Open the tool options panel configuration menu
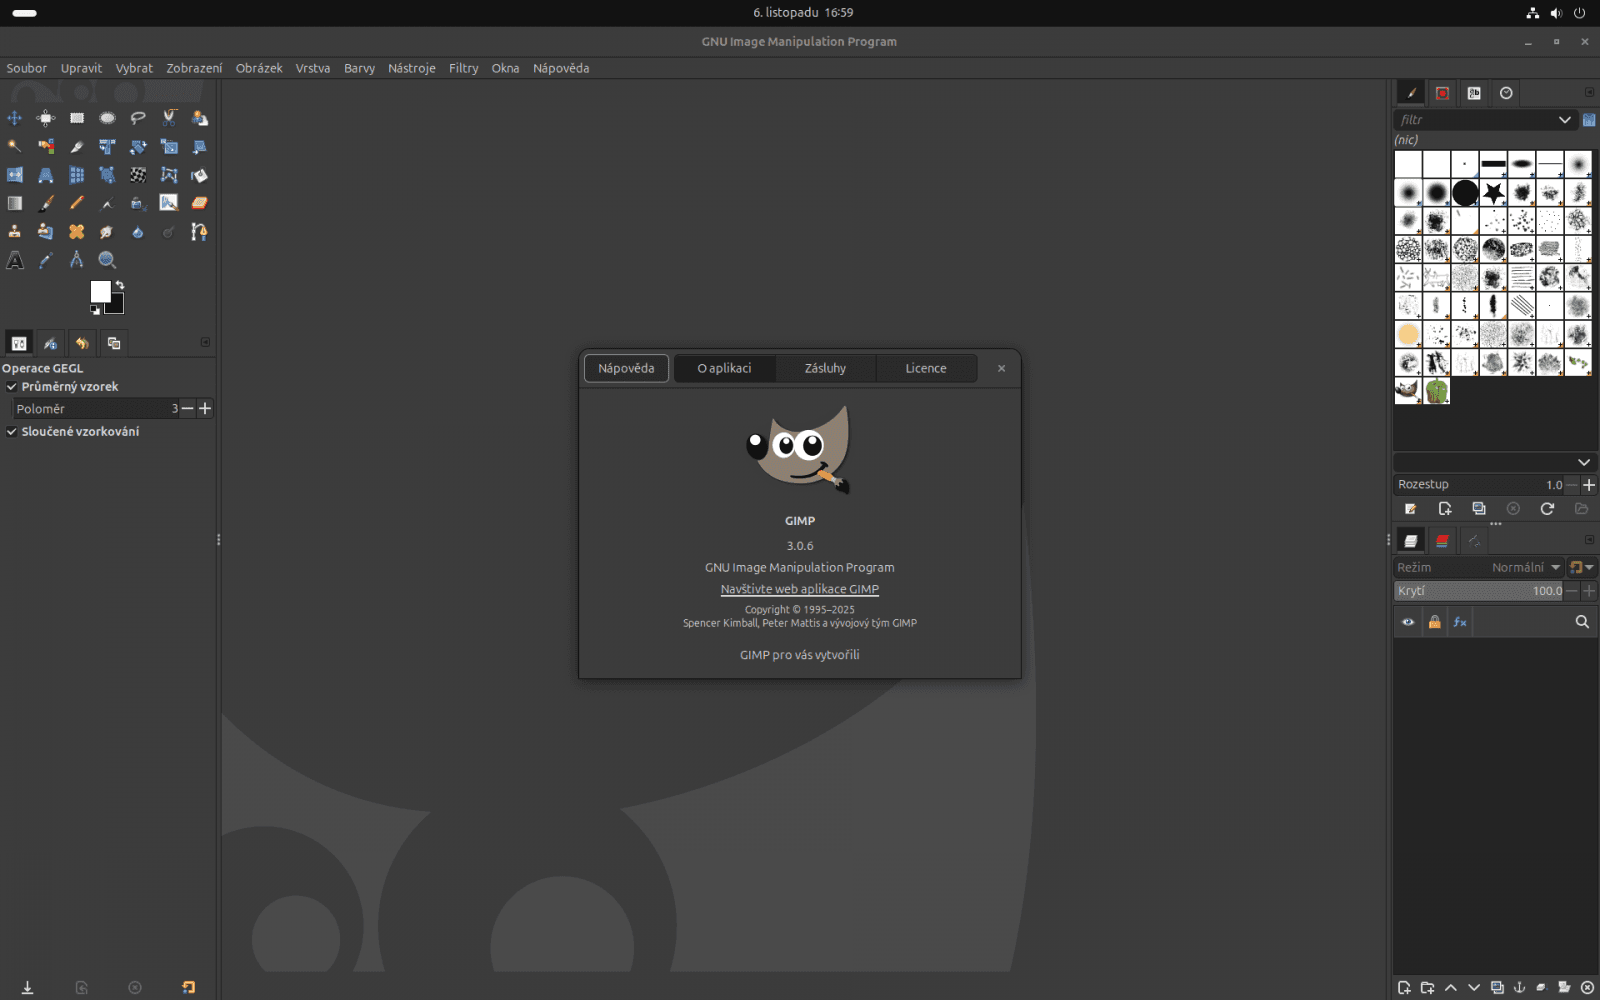The height and width of the screenshot is (1000, 1600). point(205,342)
